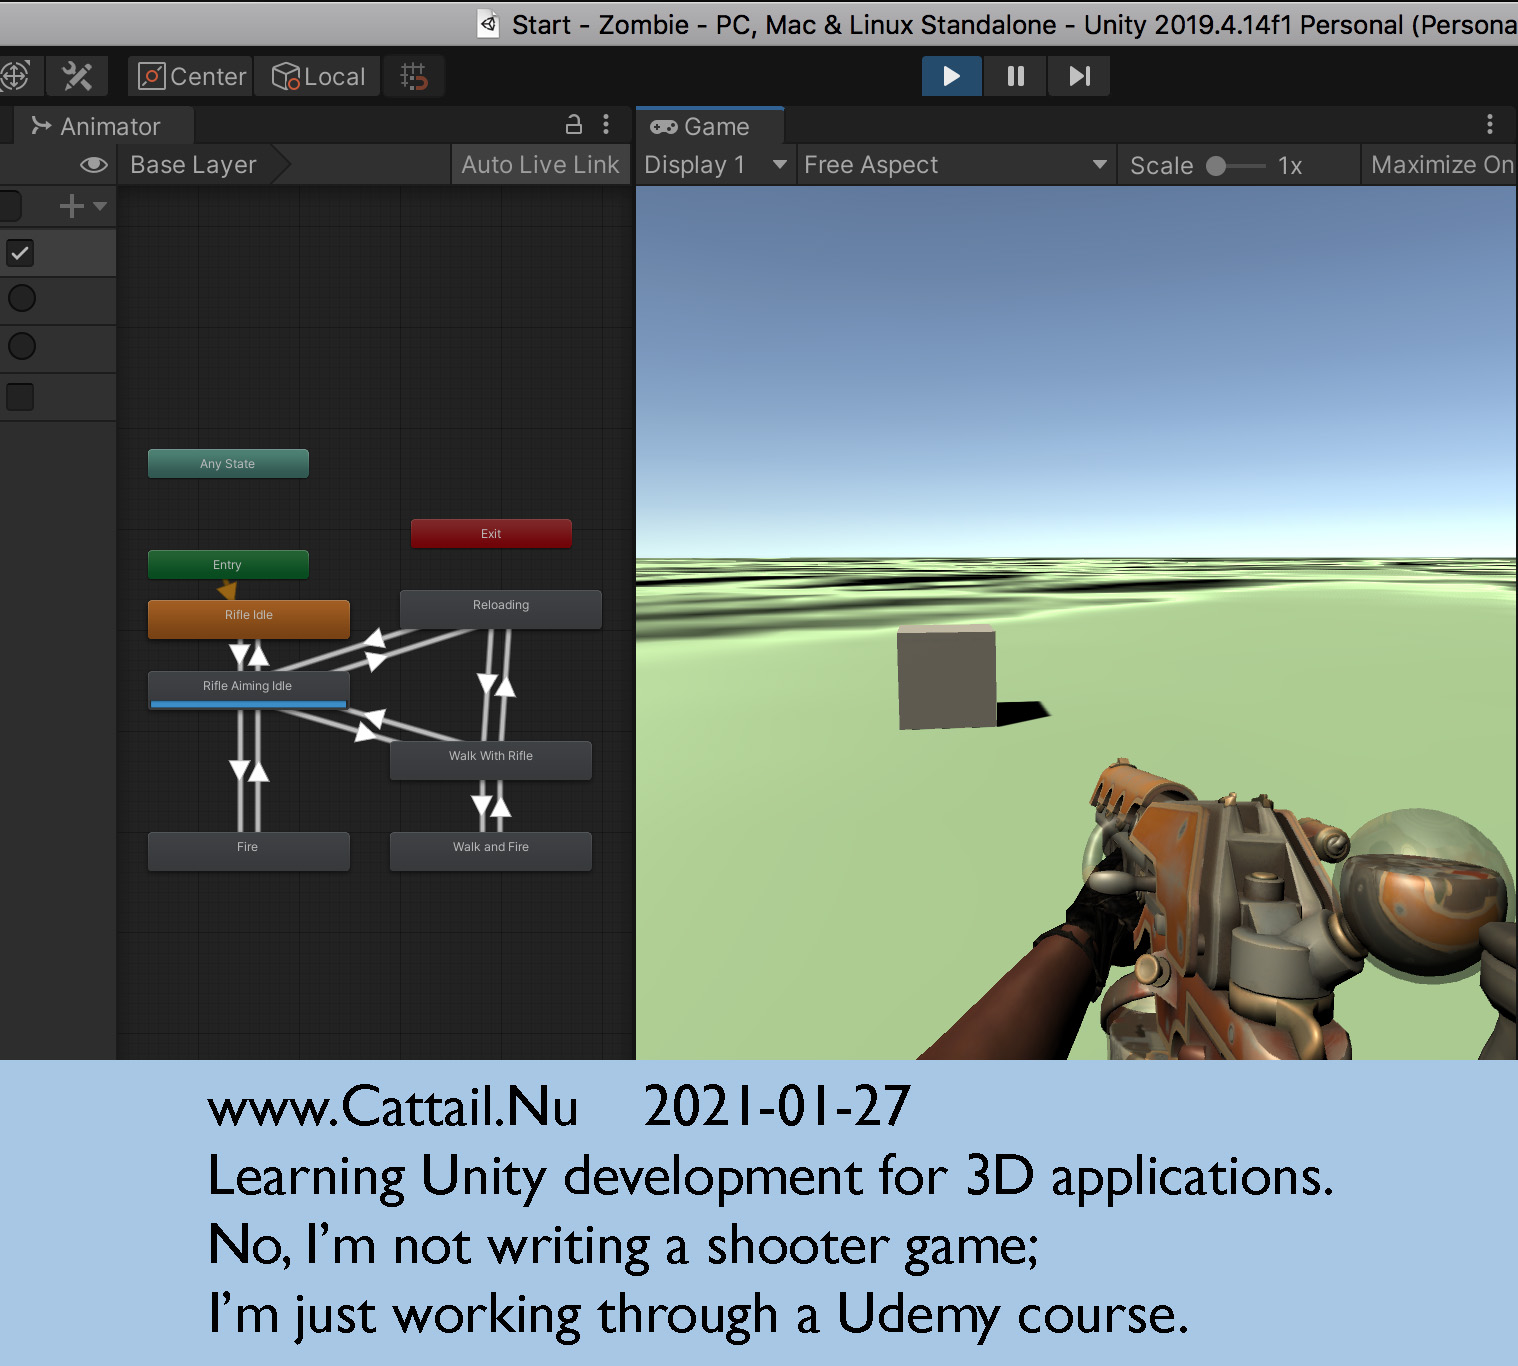The height and width of the screenshot is (1366, 1518).
Task: Switch to the Animator tab
Action: tap(104, 126)
